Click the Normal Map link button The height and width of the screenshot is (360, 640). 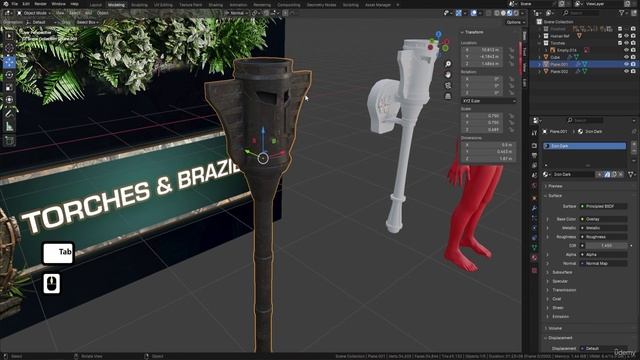pyautogui.click(x=604, y=264)
